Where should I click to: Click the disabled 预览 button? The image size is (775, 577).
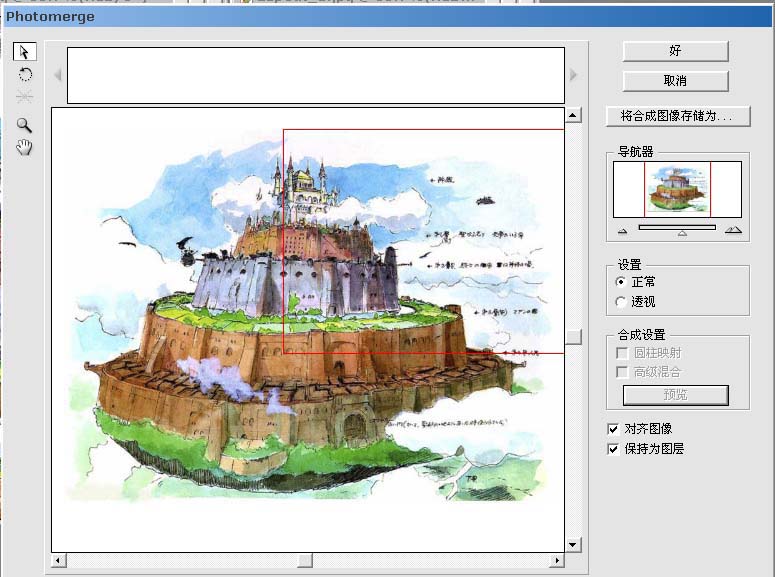click(x=675, y=395)
